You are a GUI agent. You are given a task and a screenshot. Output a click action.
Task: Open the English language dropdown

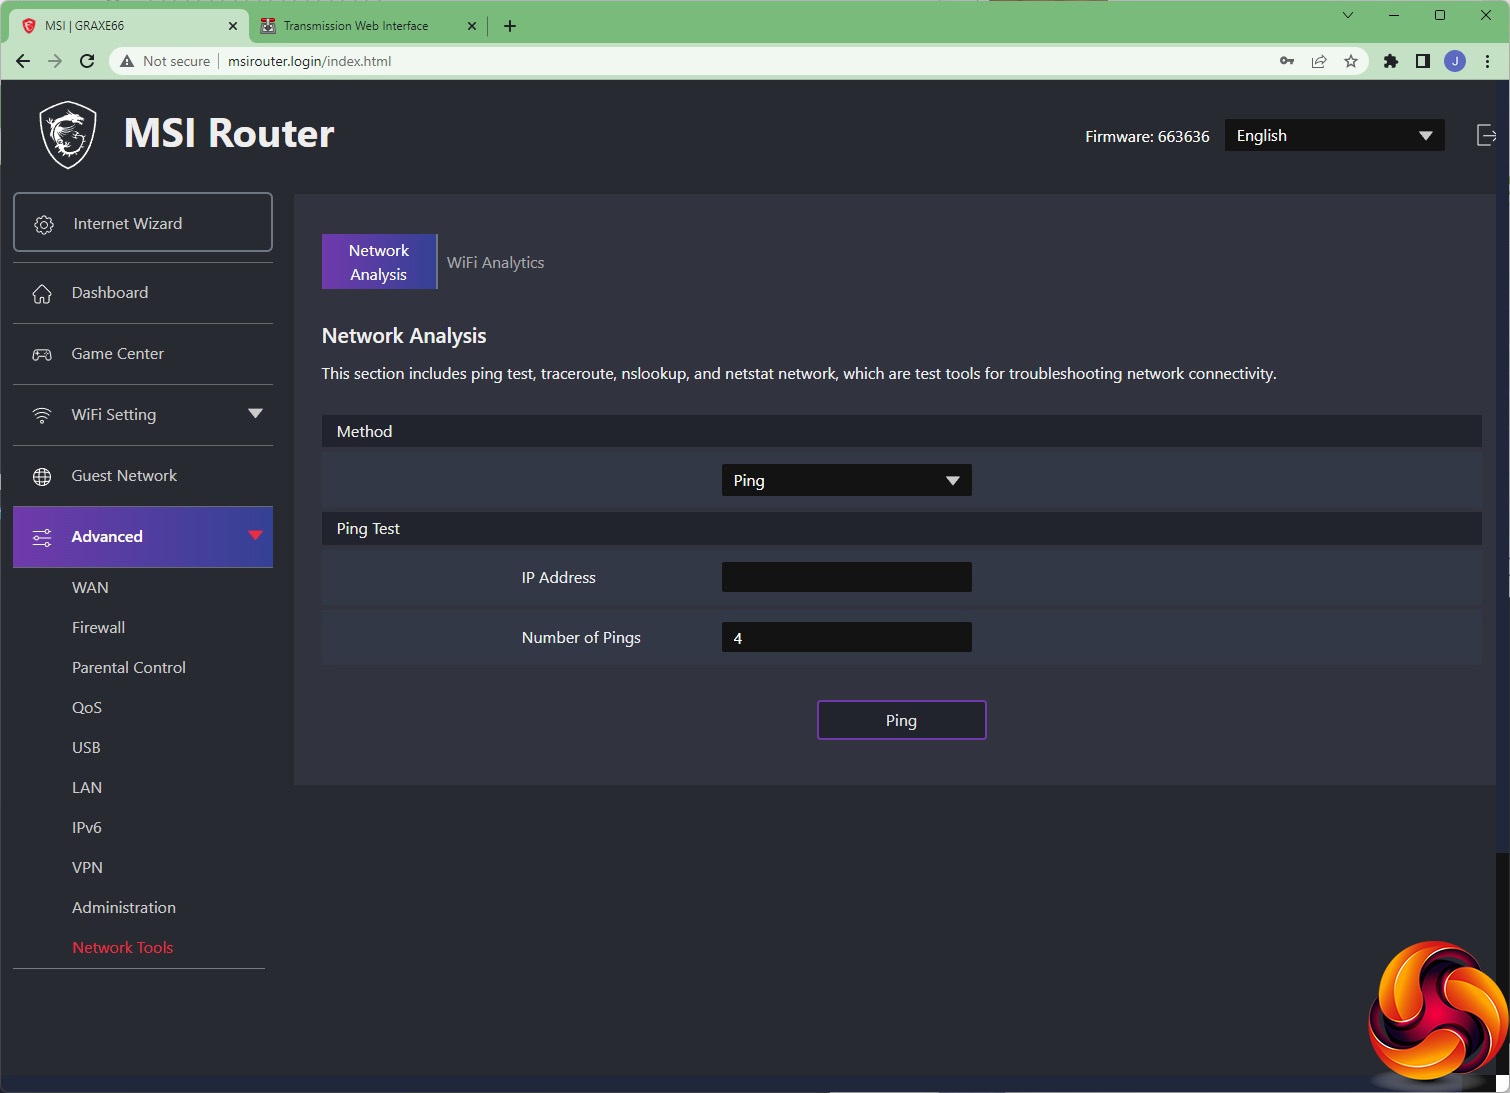(x=1334, y=136)
